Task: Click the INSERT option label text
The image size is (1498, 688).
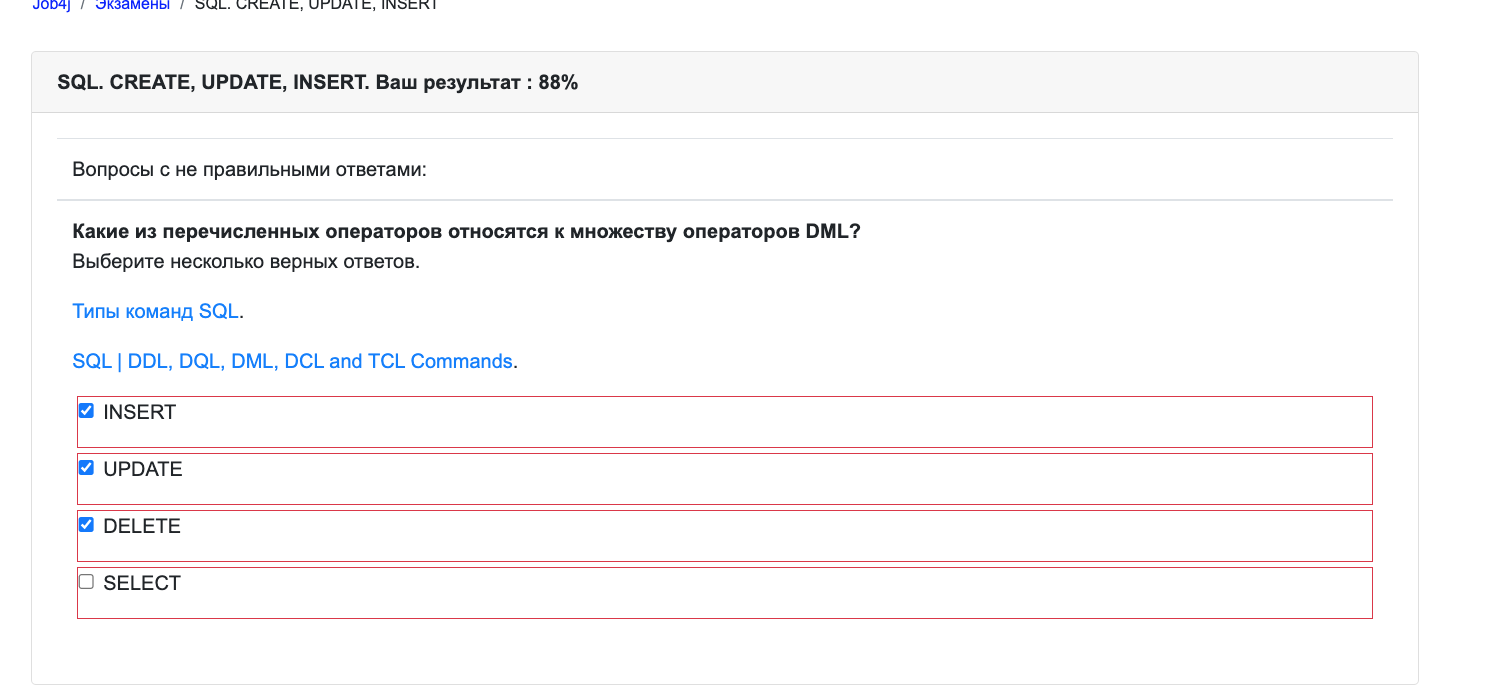Action: click(x=137, y=411)
